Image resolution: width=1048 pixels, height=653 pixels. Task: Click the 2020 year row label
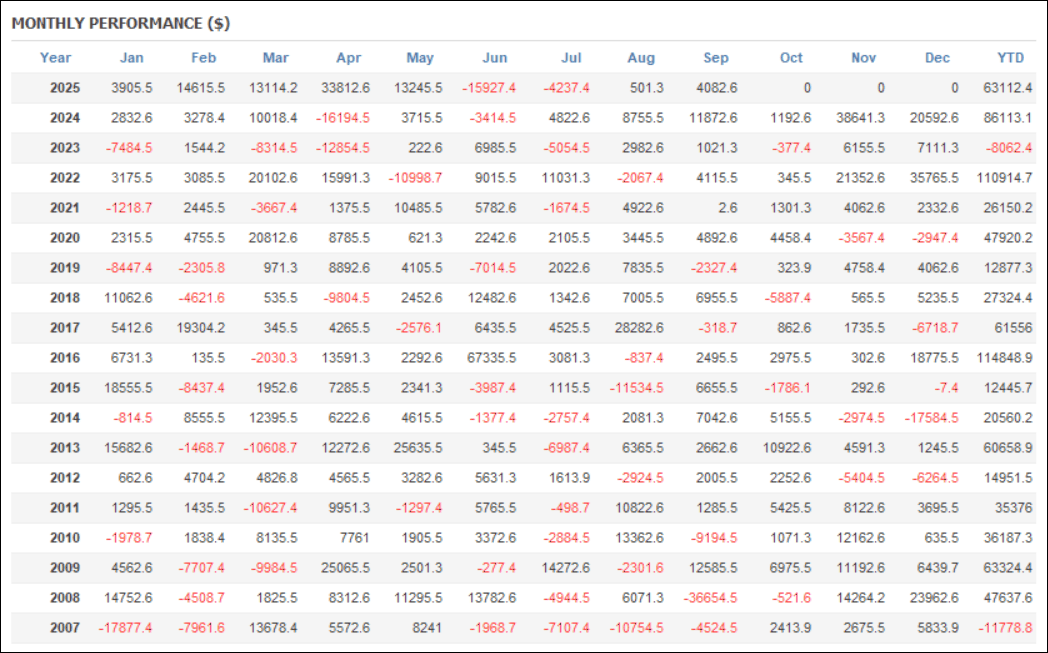(66, 238)
